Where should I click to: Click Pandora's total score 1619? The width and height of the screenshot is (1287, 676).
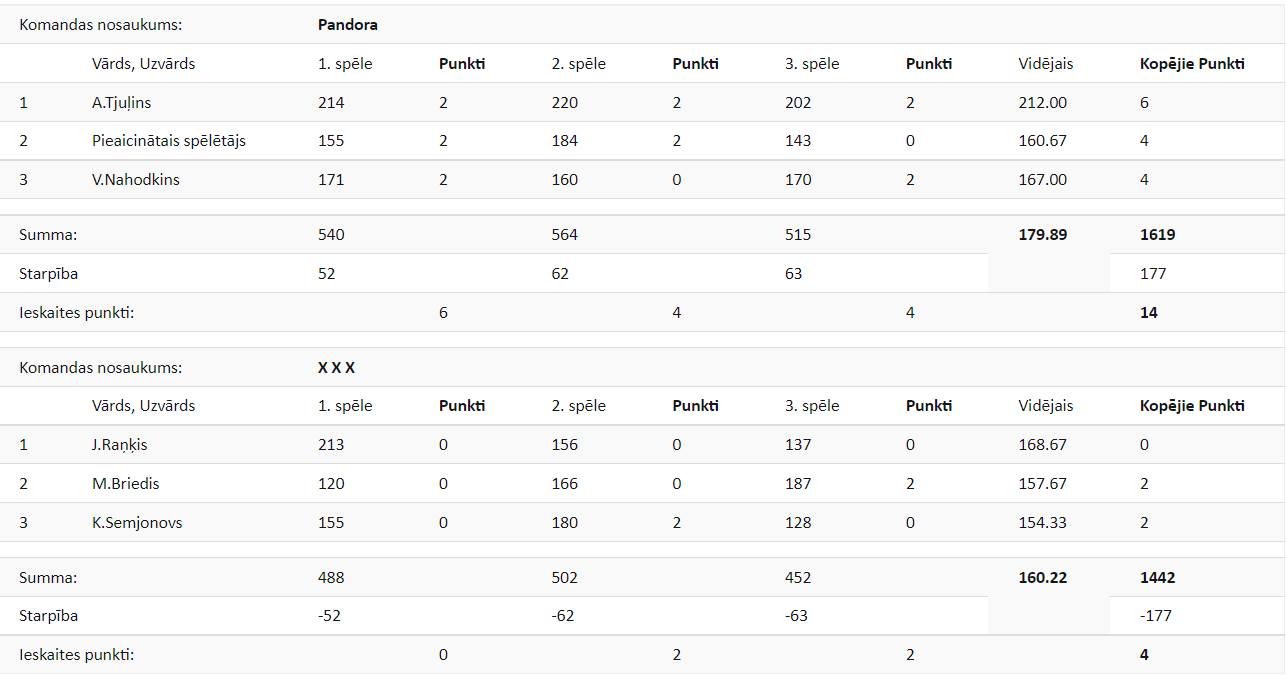(x=1157, y=235)
